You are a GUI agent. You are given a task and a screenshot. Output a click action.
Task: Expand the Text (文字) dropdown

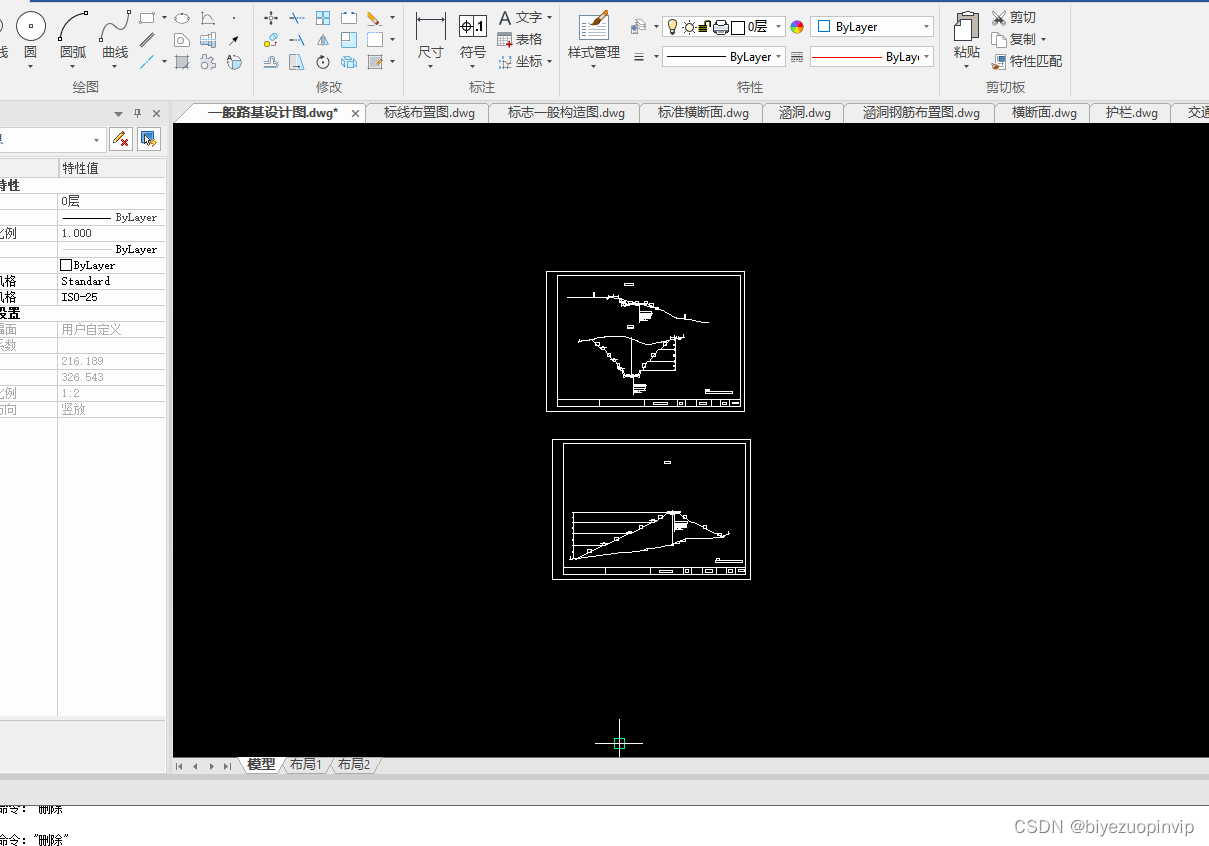(x=550, y=18)
